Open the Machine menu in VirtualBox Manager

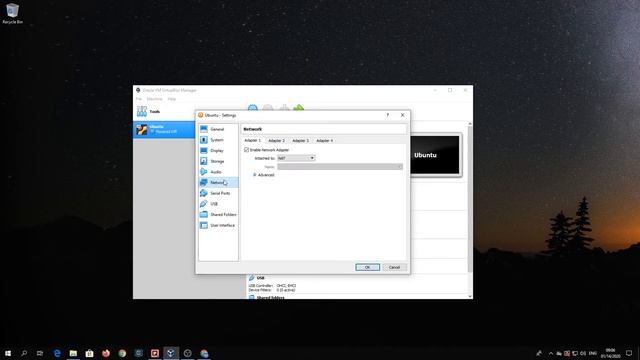coord(154,99)
